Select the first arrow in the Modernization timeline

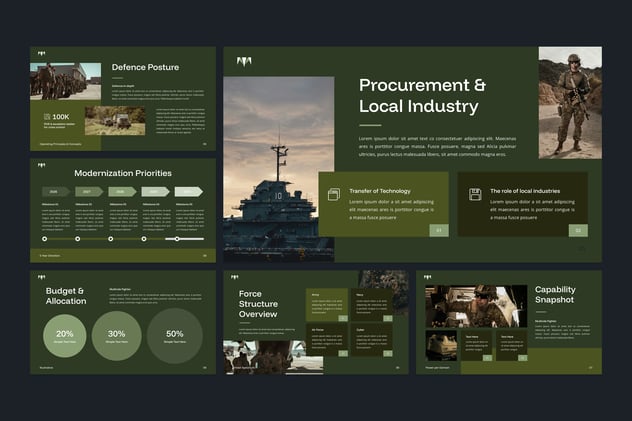[x=56, y=191]
